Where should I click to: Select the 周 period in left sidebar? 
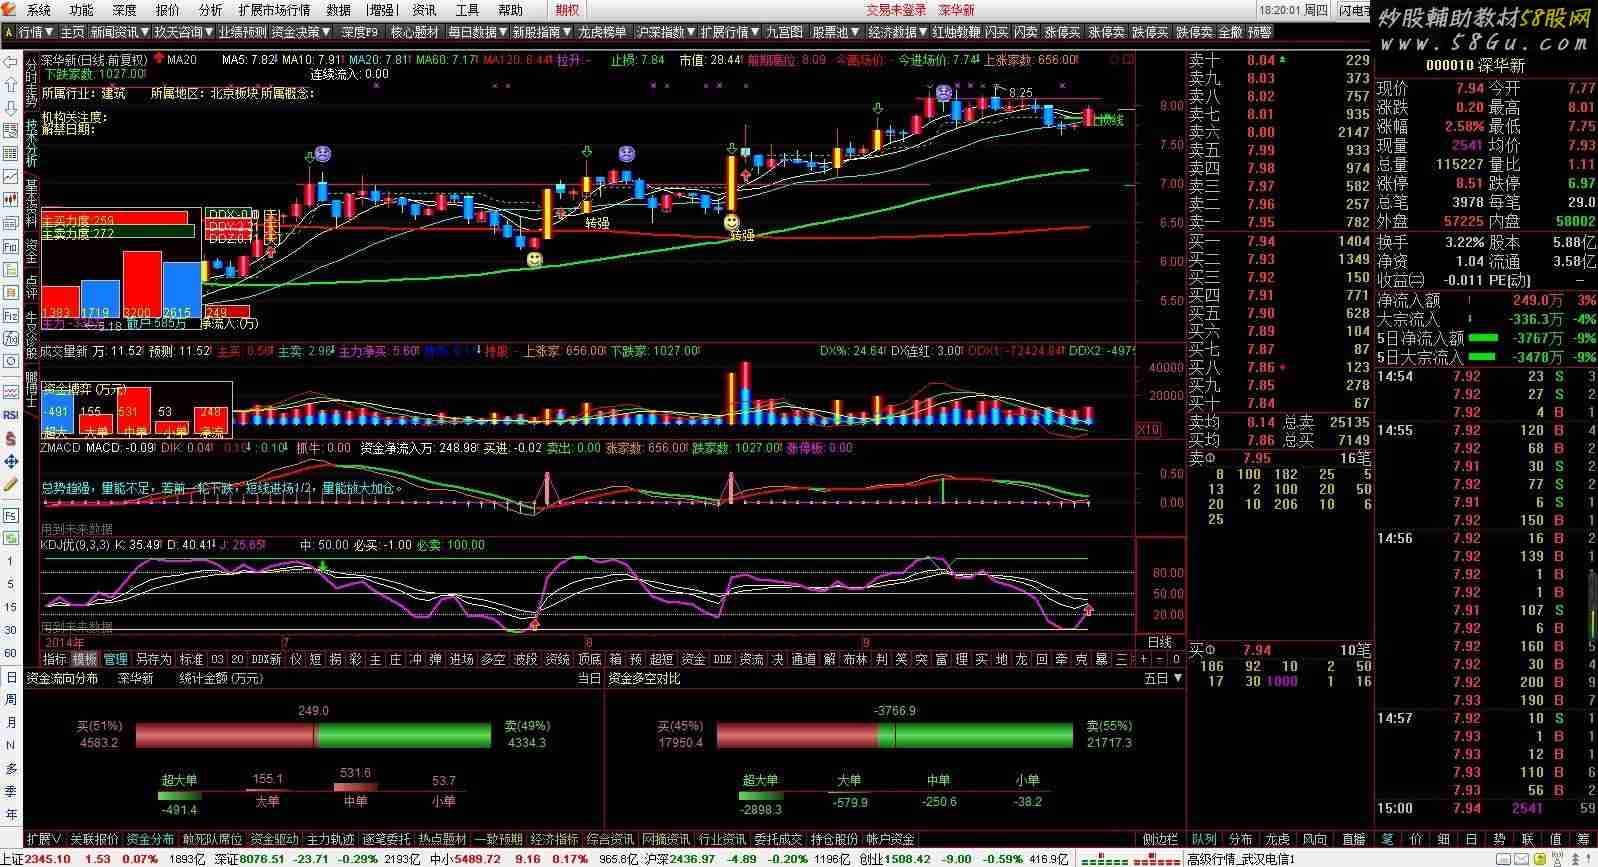point(11,700)
